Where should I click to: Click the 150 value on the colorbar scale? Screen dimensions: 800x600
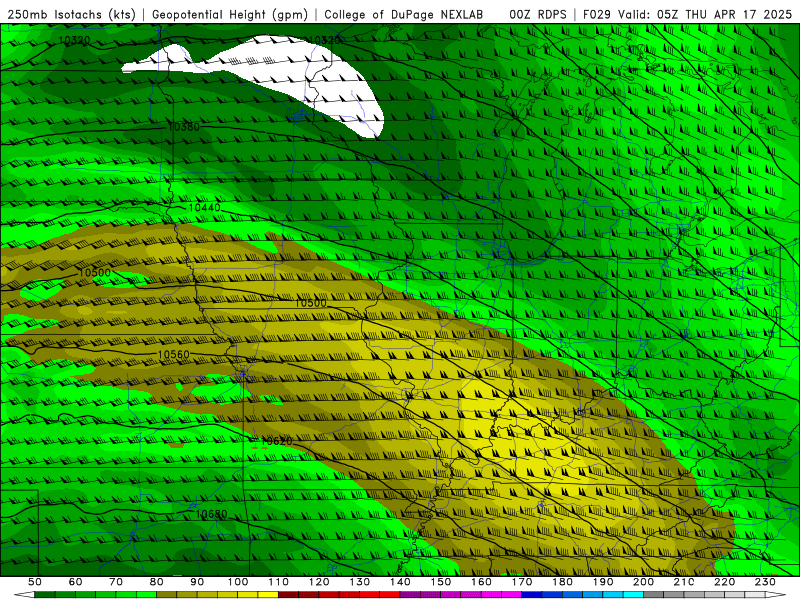pyautogui.click(x=441, y=582)
